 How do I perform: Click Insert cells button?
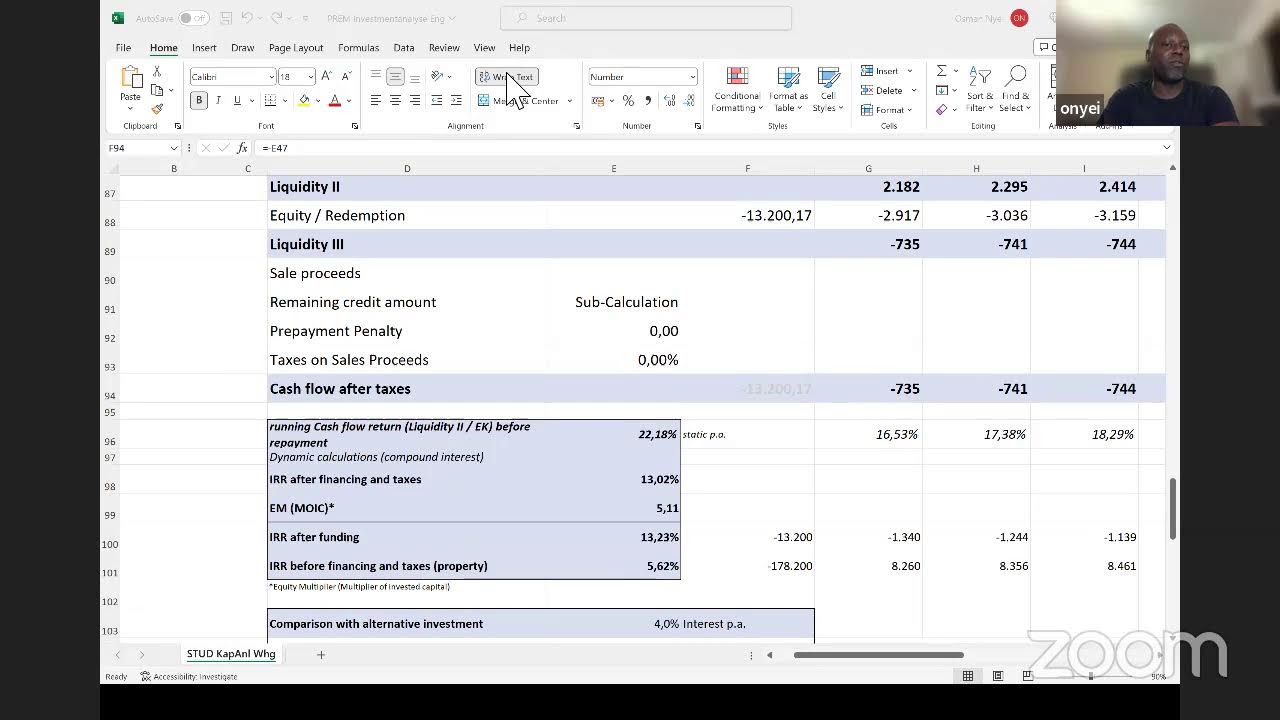[x=887, y=71]
